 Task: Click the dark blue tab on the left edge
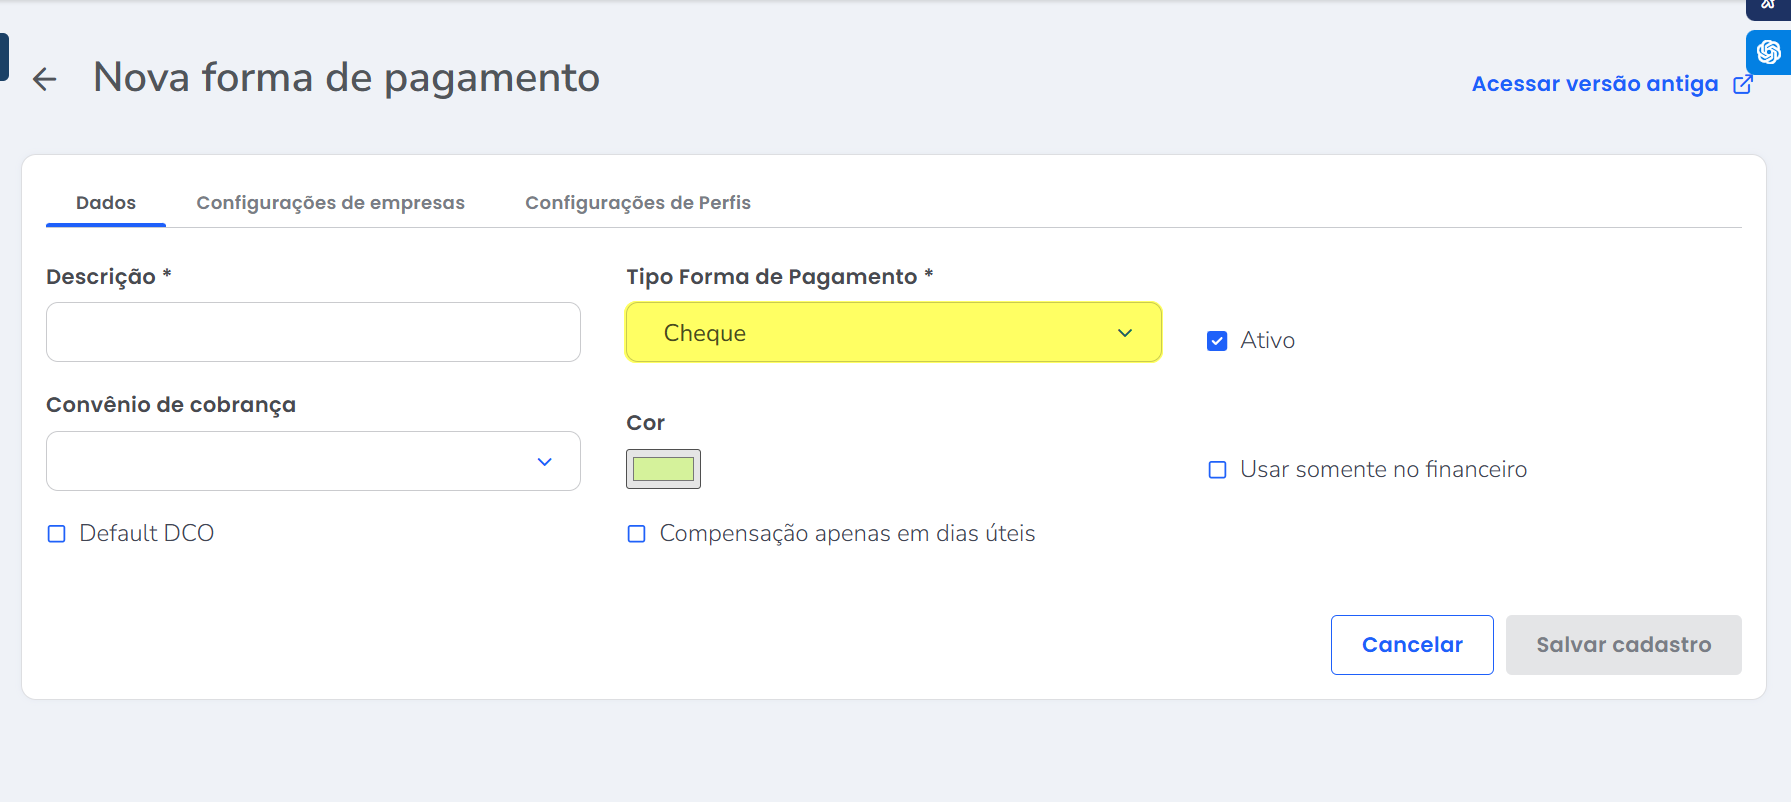(4, 56)
